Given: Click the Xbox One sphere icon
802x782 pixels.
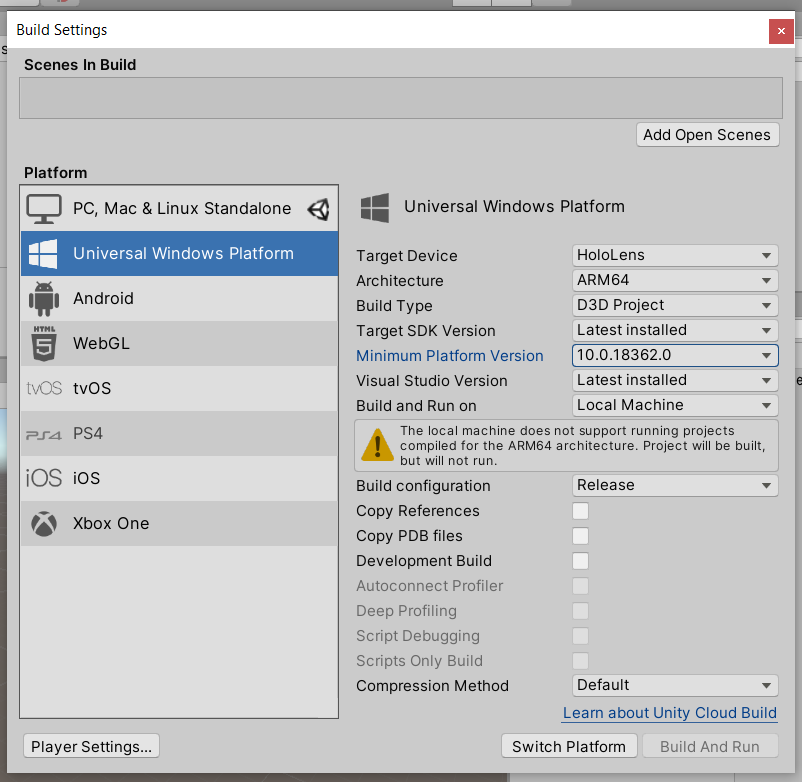Looking at the screenshot, I should [44, 524].
